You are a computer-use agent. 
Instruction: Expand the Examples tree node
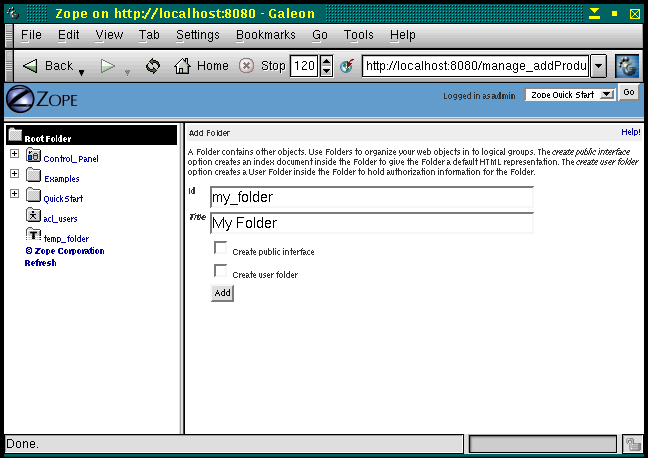coord(14,173)
